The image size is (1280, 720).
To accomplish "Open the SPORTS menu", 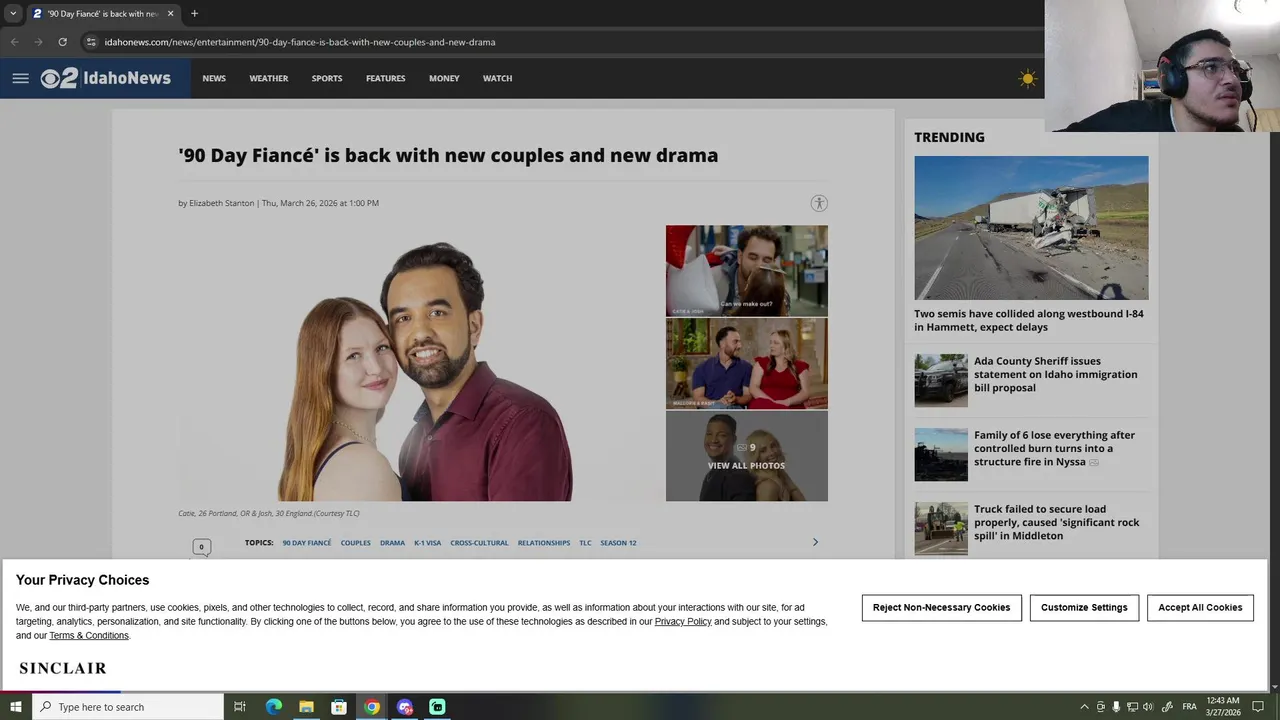I will click(x=327, y=78).
